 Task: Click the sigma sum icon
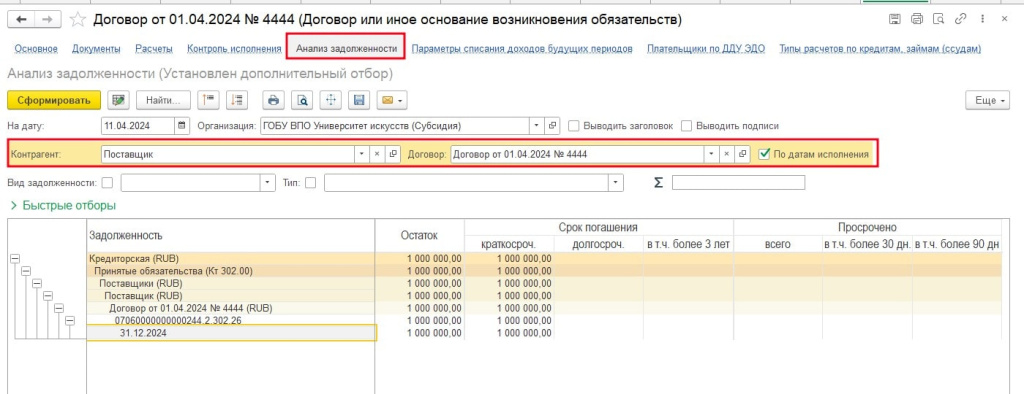[658, 183]
